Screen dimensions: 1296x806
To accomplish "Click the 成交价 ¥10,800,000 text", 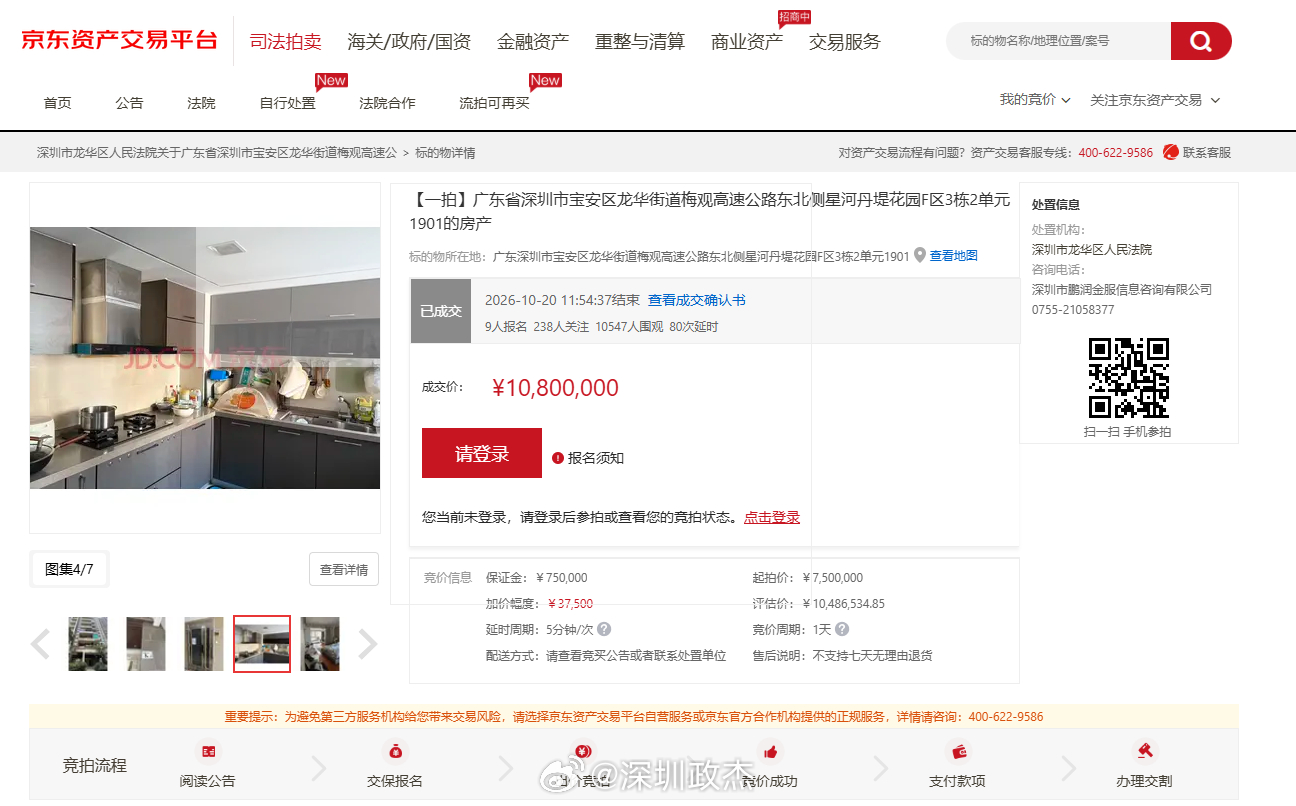I will pyautogui.click(x=556, y=388).
